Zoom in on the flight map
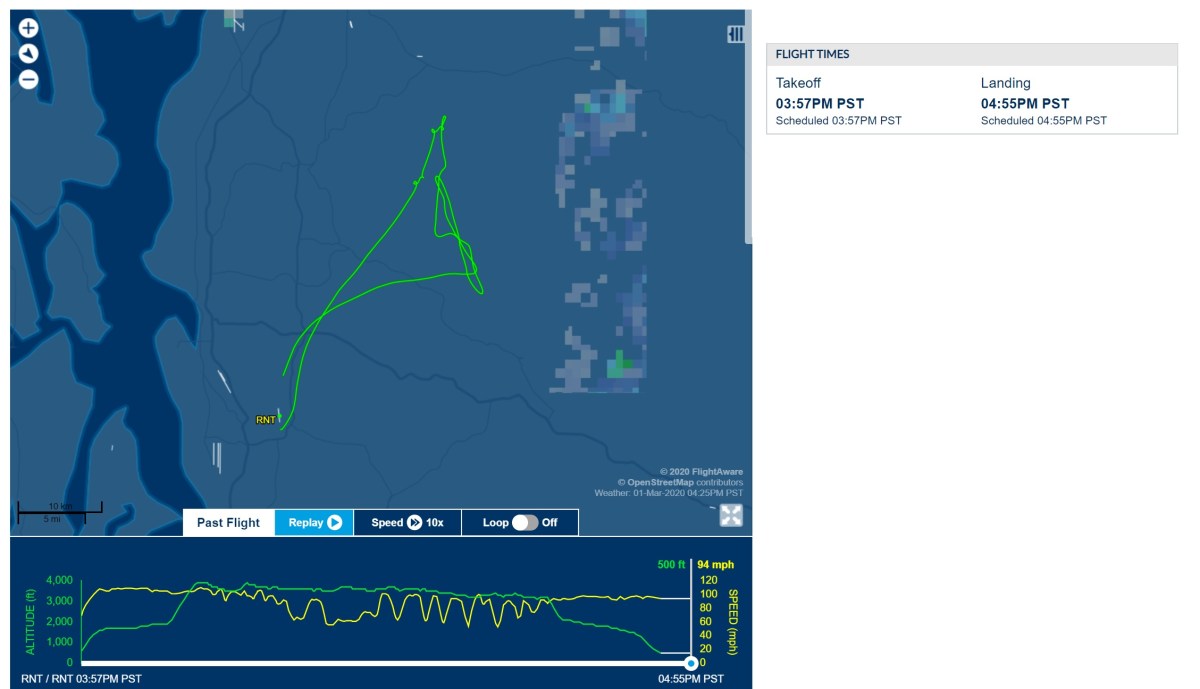 (28, 28)
